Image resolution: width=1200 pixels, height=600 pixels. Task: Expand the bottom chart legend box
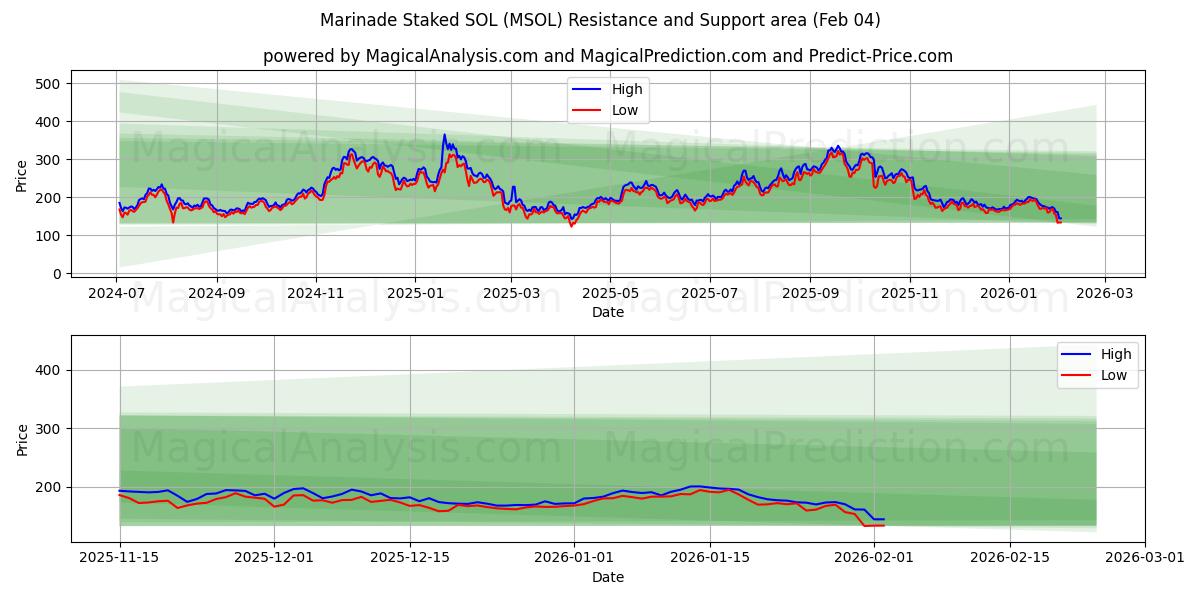(x=1100, y=364)
